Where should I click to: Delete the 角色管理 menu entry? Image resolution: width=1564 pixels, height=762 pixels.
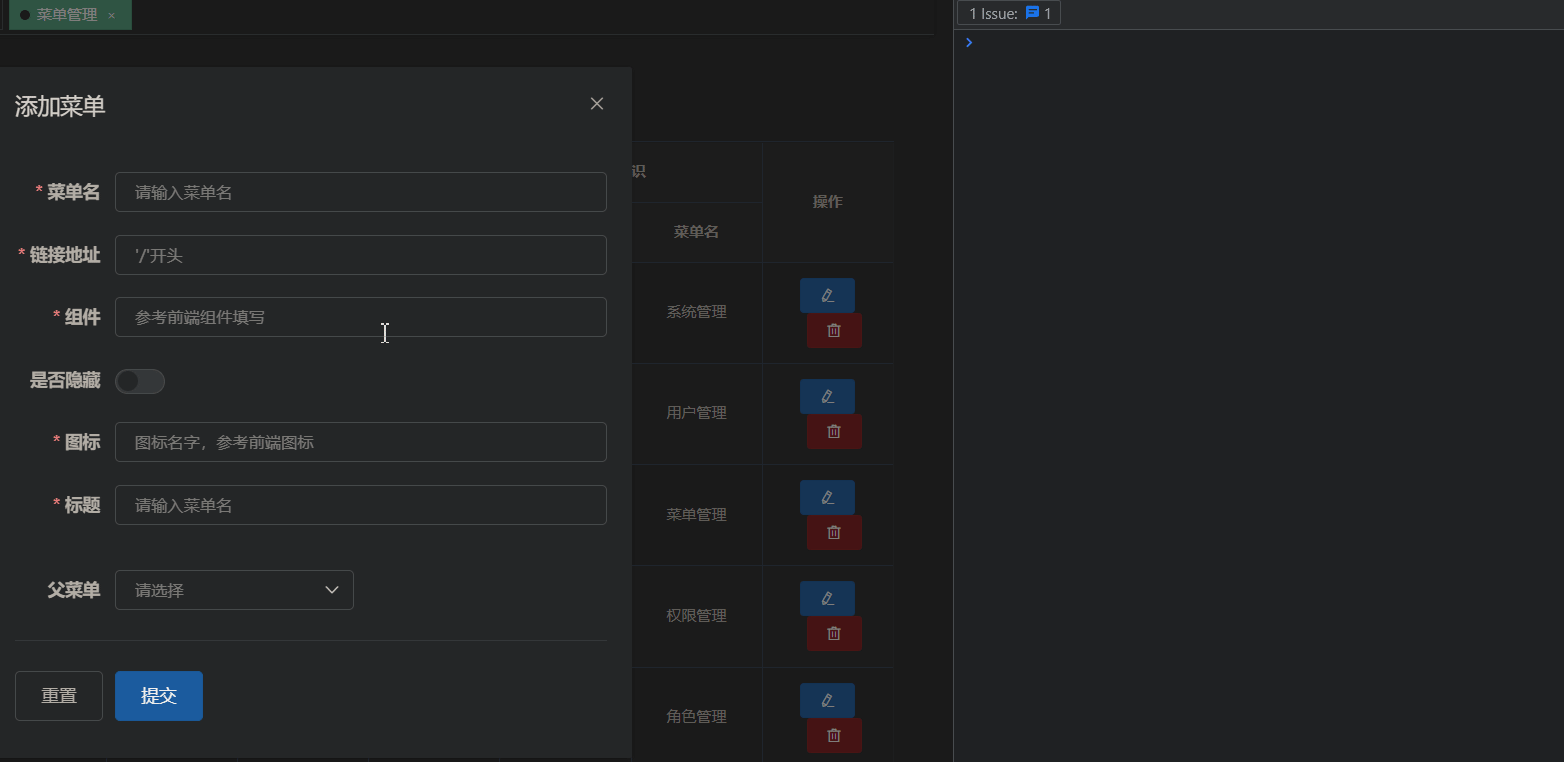[x=834, y=735]
